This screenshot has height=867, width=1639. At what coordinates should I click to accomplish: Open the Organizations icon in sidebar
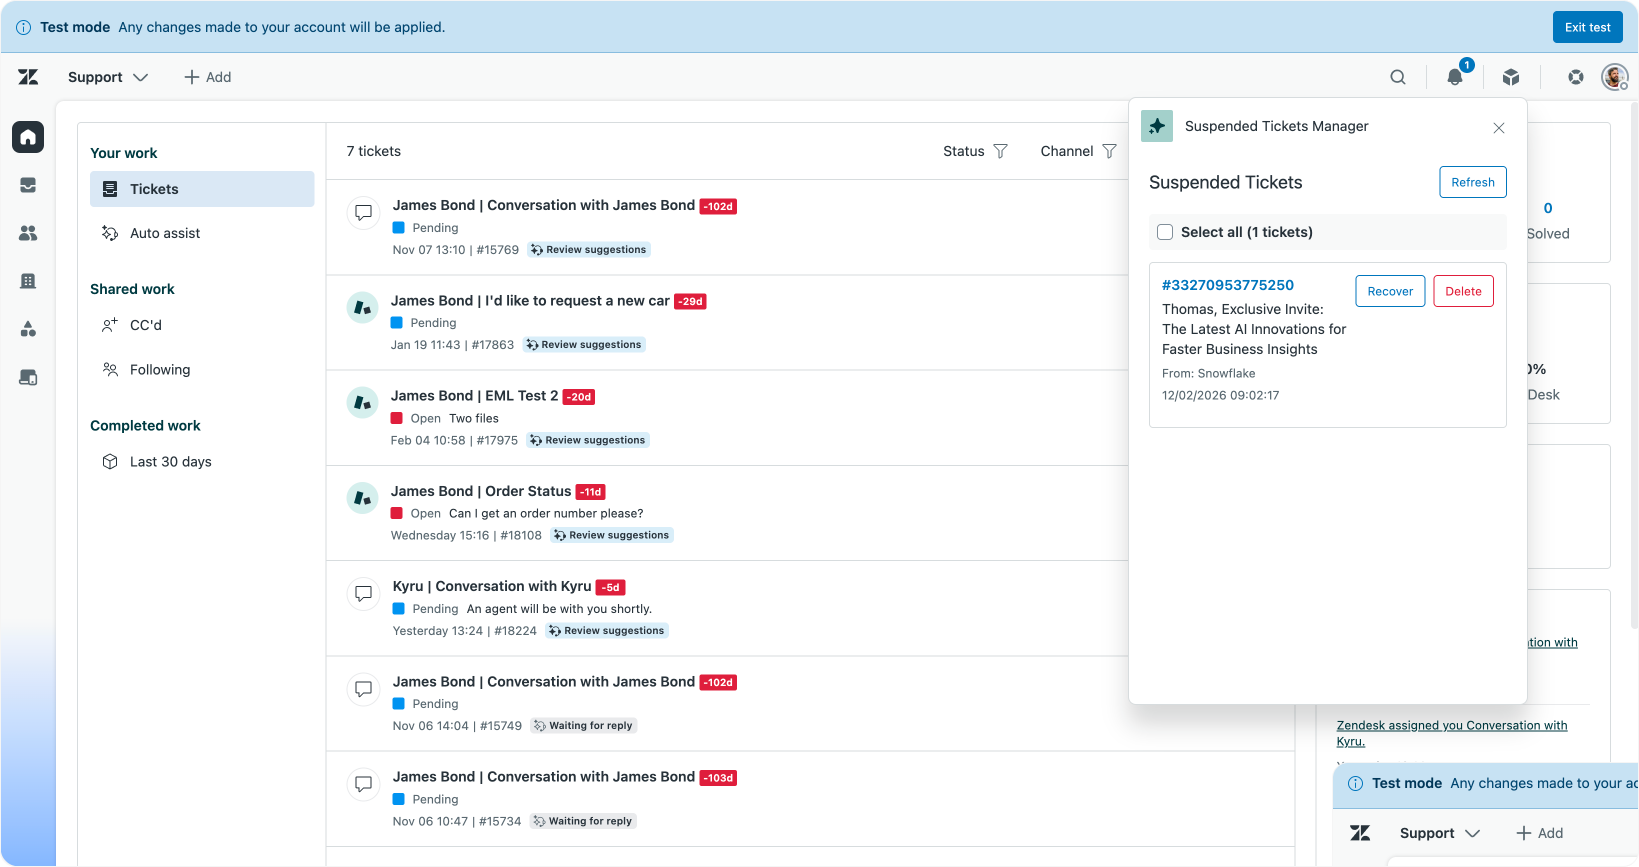tap(28, 281)
